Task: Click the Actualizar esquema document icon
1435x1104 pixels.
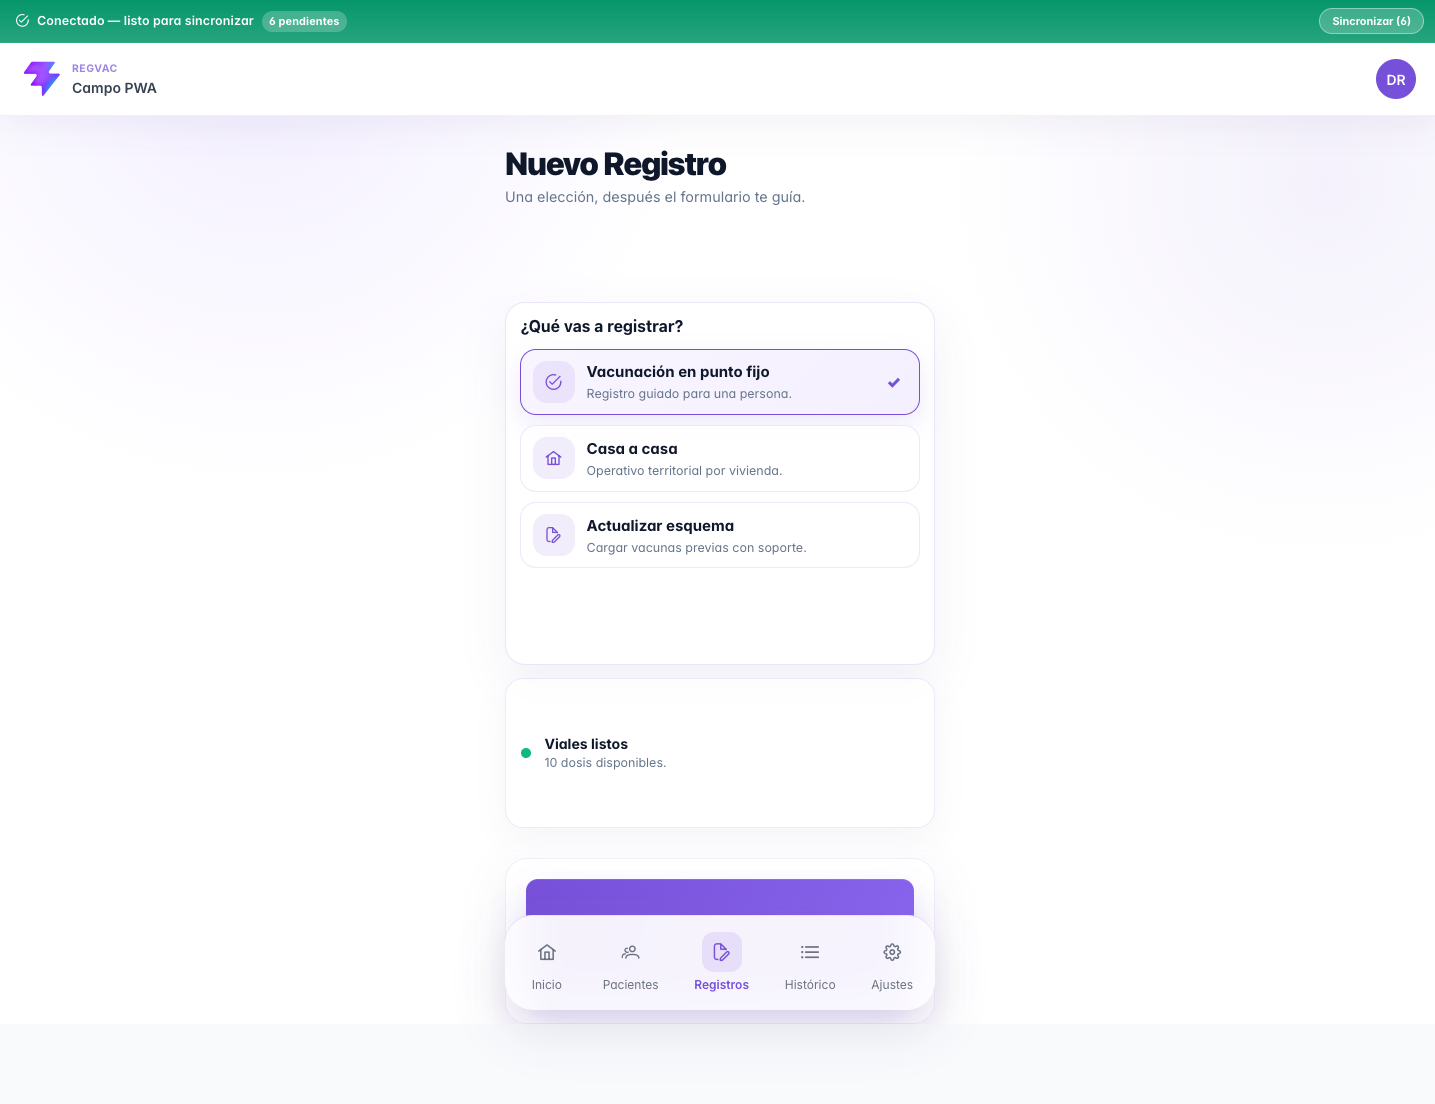Action: click(x=553, y=536)
